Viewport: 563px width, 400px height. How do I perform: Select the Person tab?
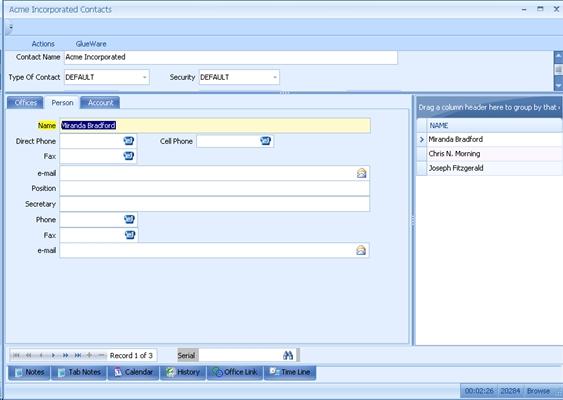[62, 103]
